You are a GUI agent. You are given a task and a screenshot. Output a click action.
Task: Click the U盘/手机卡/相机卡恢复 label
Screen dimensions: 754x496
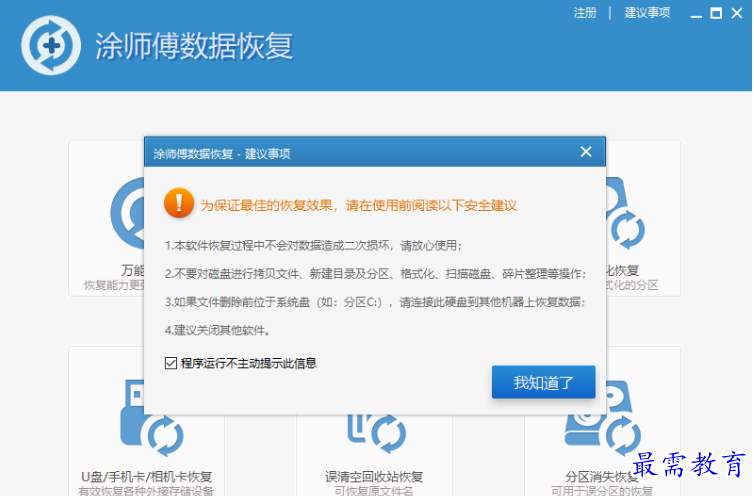tap(147, 477)
